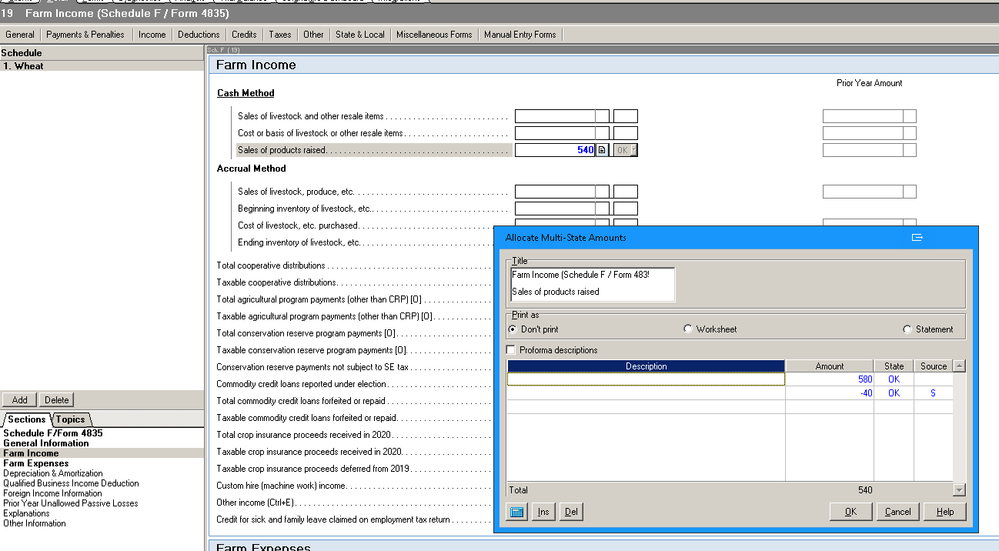Open the Payments & Penalties tab
The height and width of the screenshot is (551, 999).
[85, 34]
